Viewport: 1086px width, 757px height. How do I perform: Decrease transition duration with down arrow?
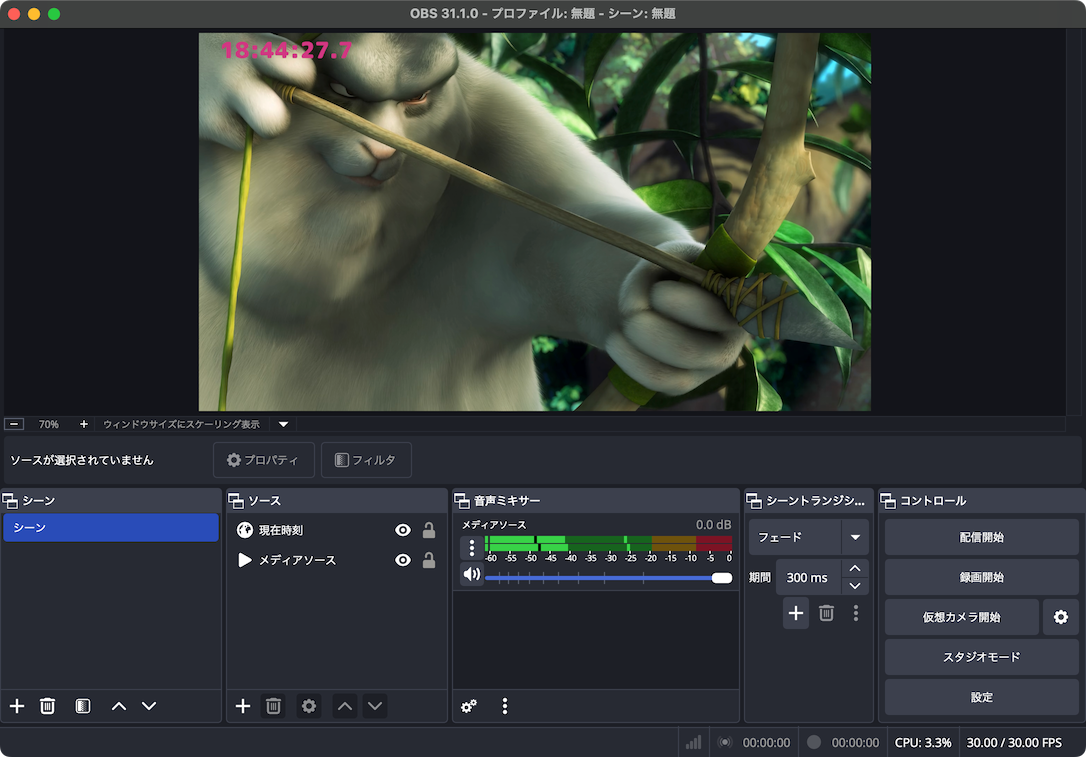pos(855,586)
